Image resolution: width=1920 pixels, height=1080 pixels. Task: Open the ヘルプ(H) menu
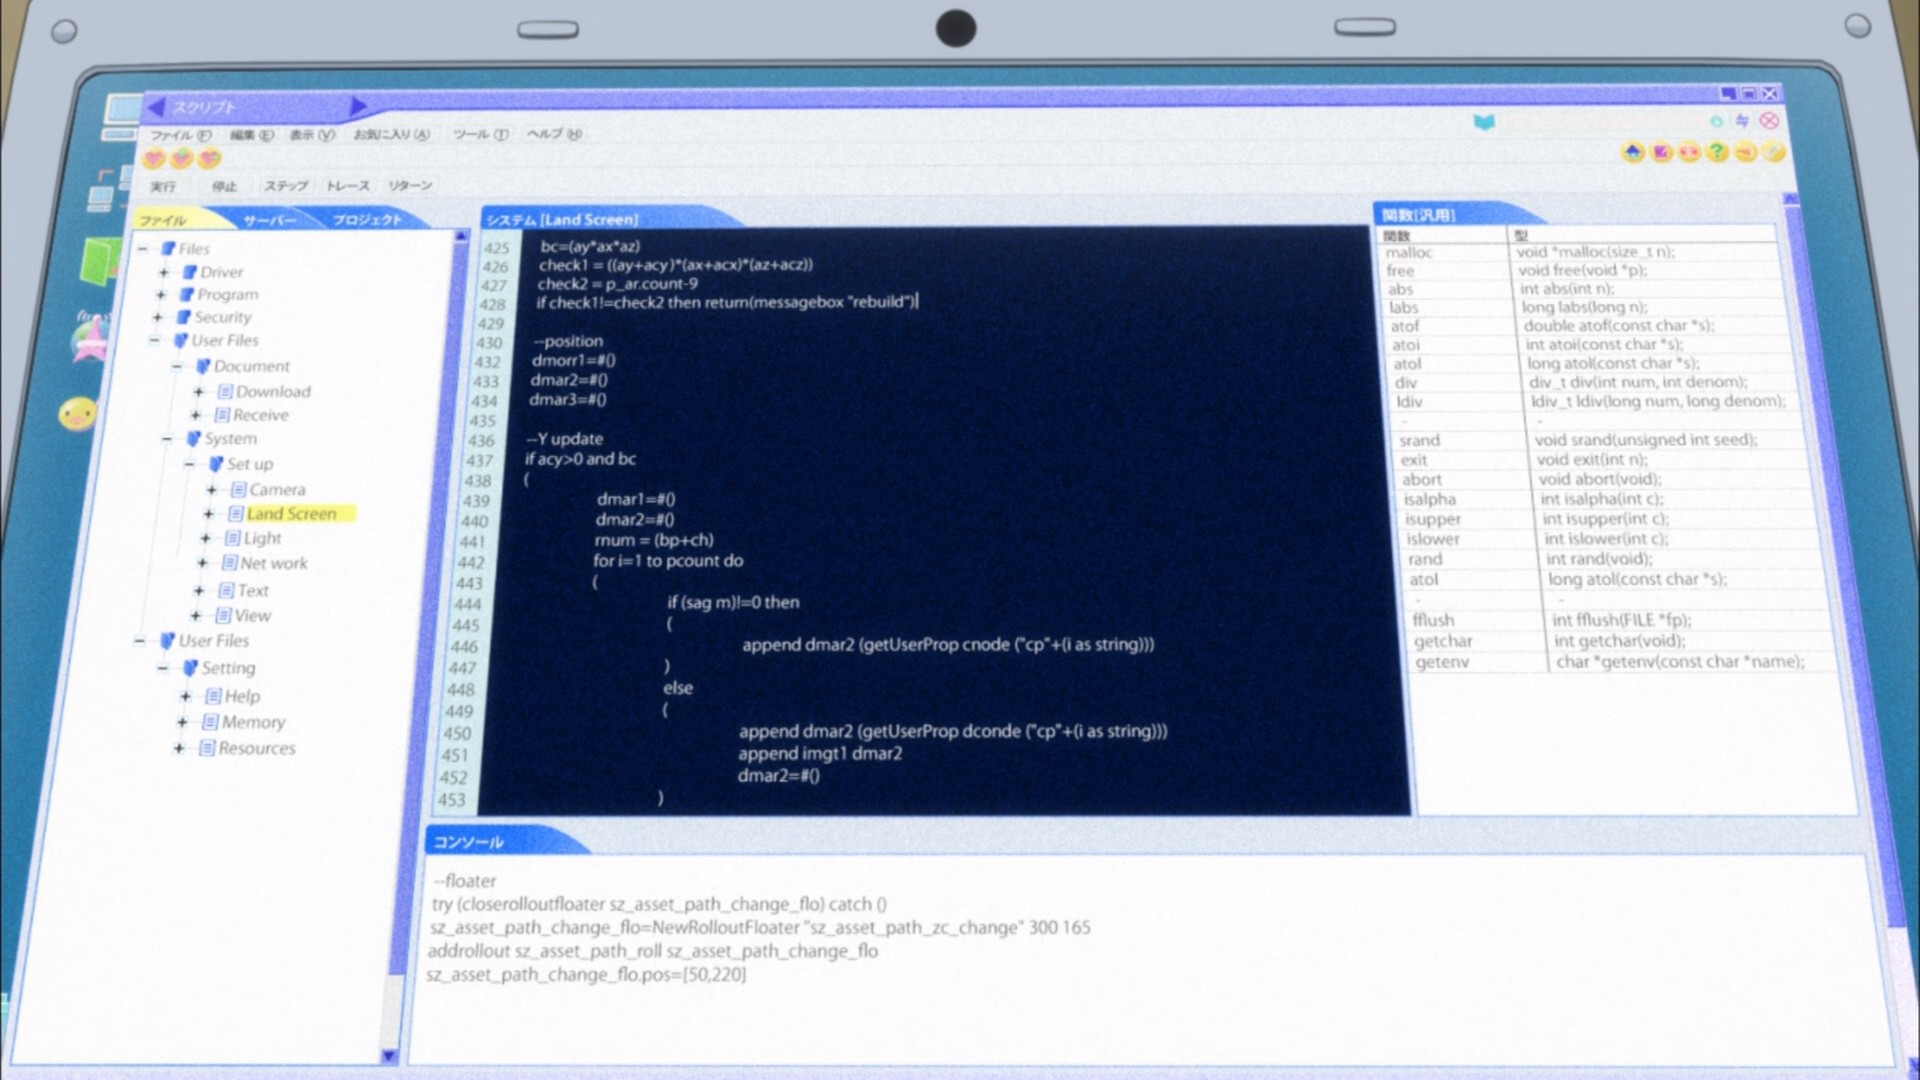pyautogui.click(x=554, y=134)
